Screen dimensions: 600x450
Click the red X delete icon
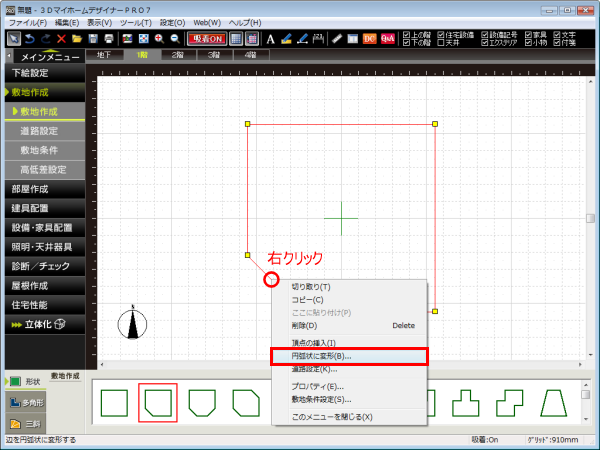[62, 38]
